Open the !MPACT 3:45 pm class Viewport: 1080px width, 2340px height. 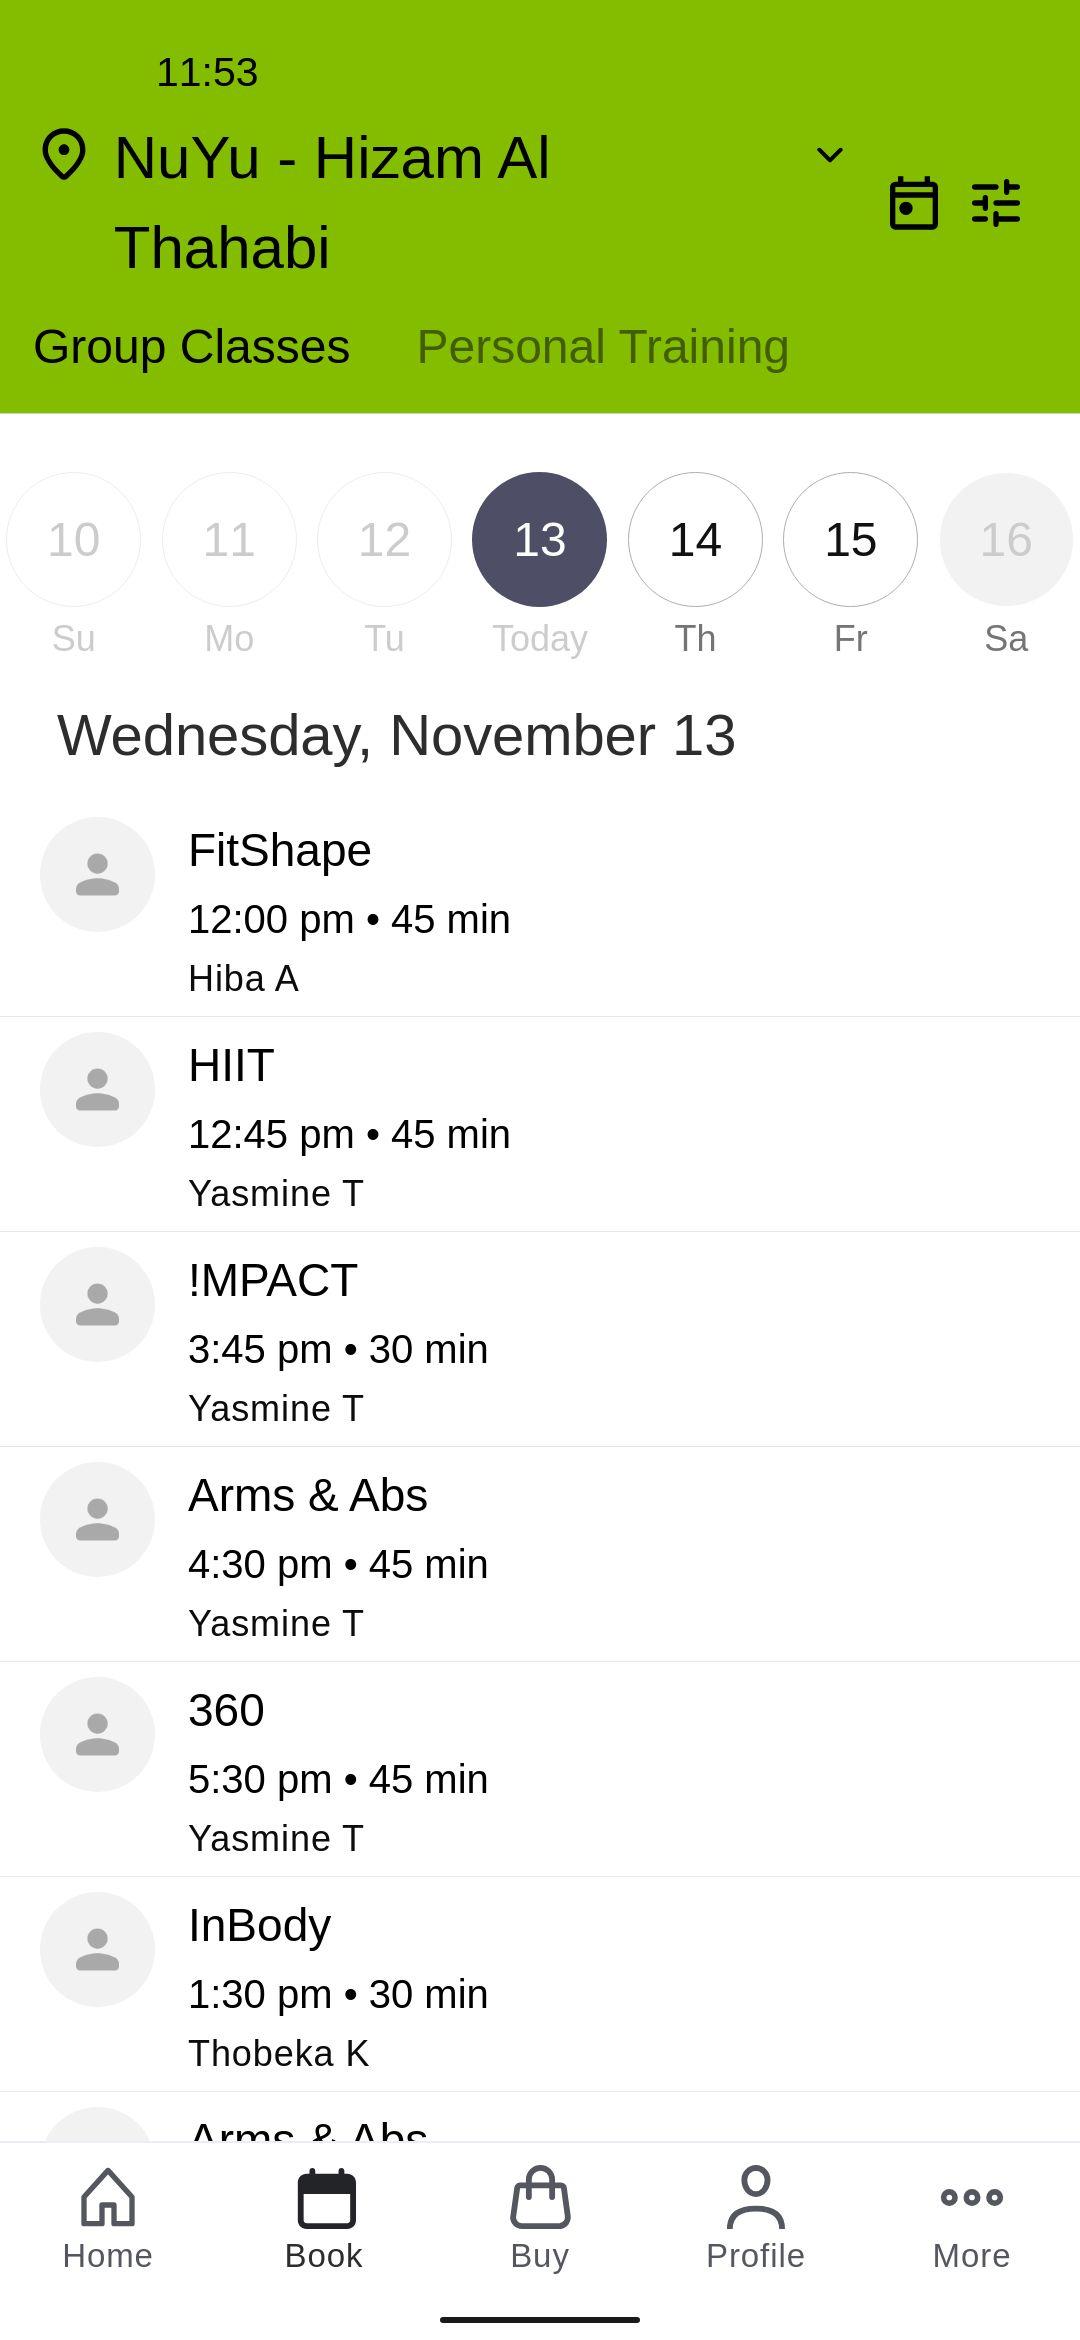coord(540,1340)
